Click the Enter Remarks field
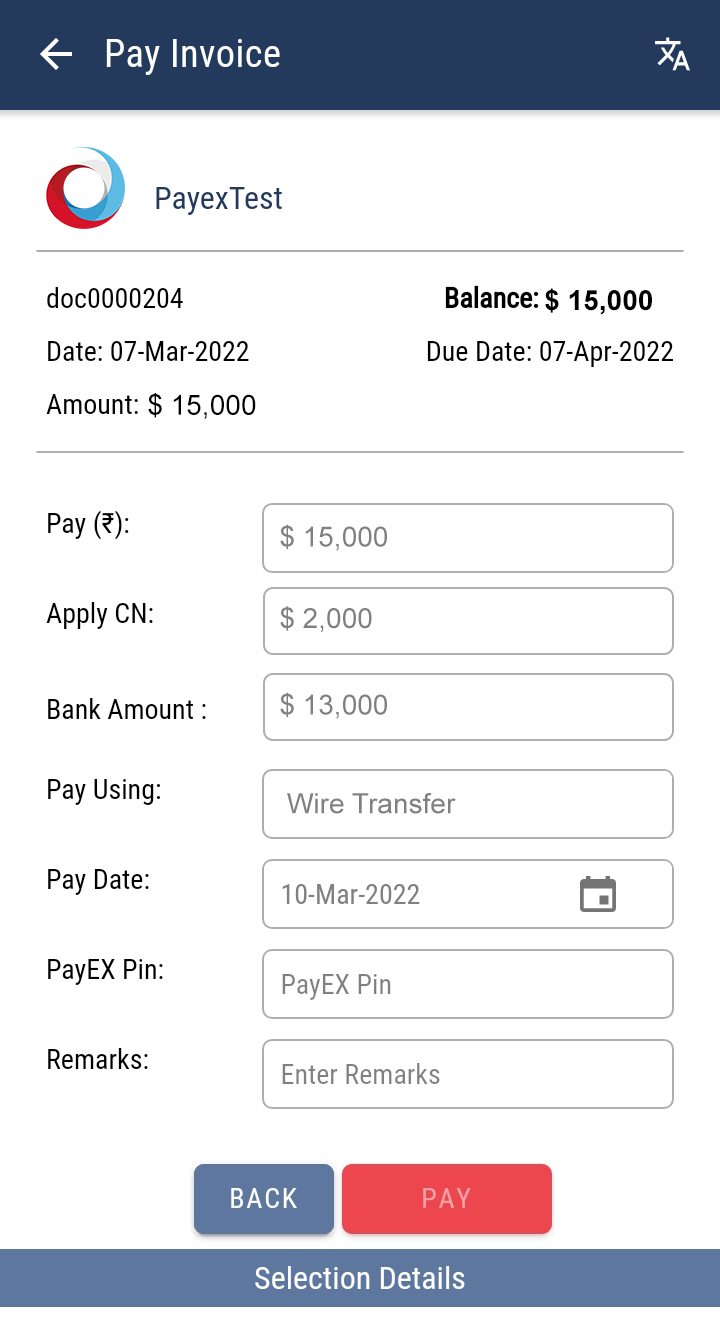The image size is (720, 1330). click(467, 1074)
